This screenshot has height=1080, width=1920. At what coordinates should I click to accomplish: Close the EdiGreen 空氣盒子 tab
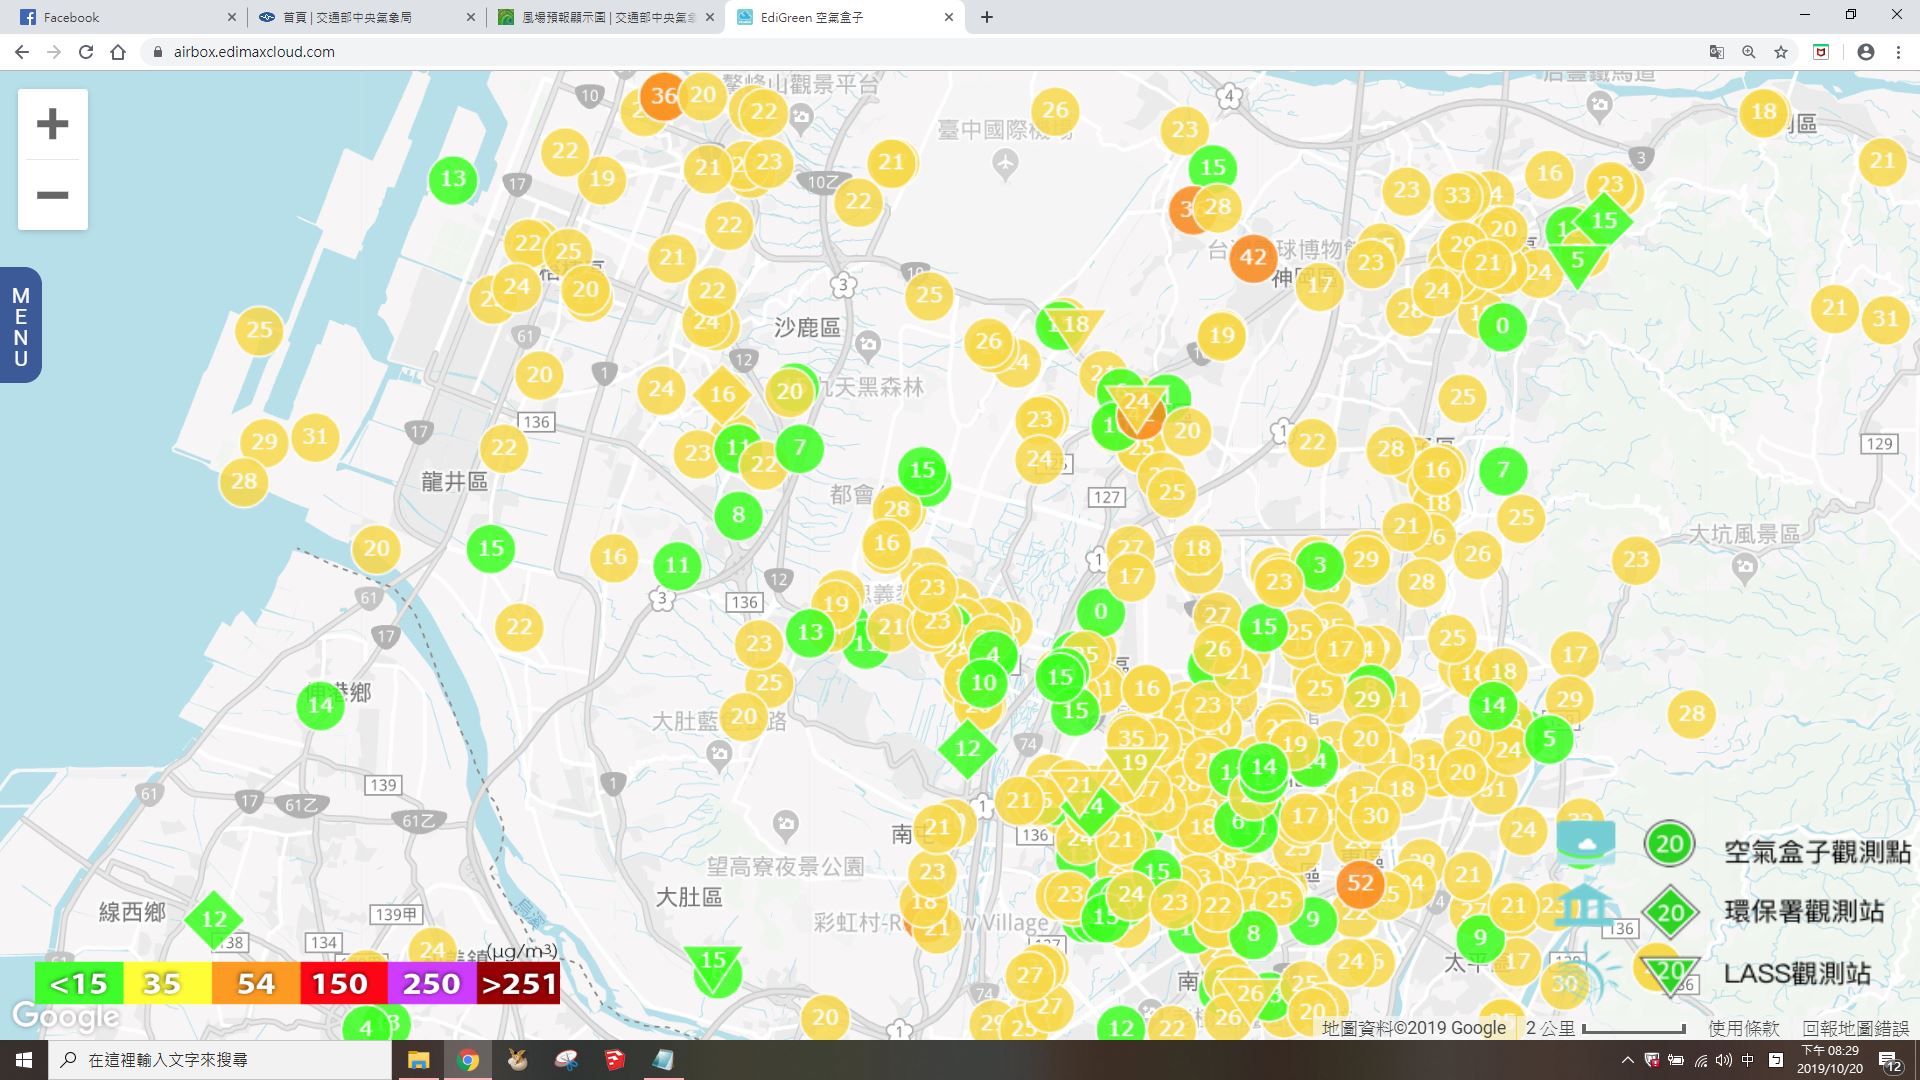click(949, 17)
